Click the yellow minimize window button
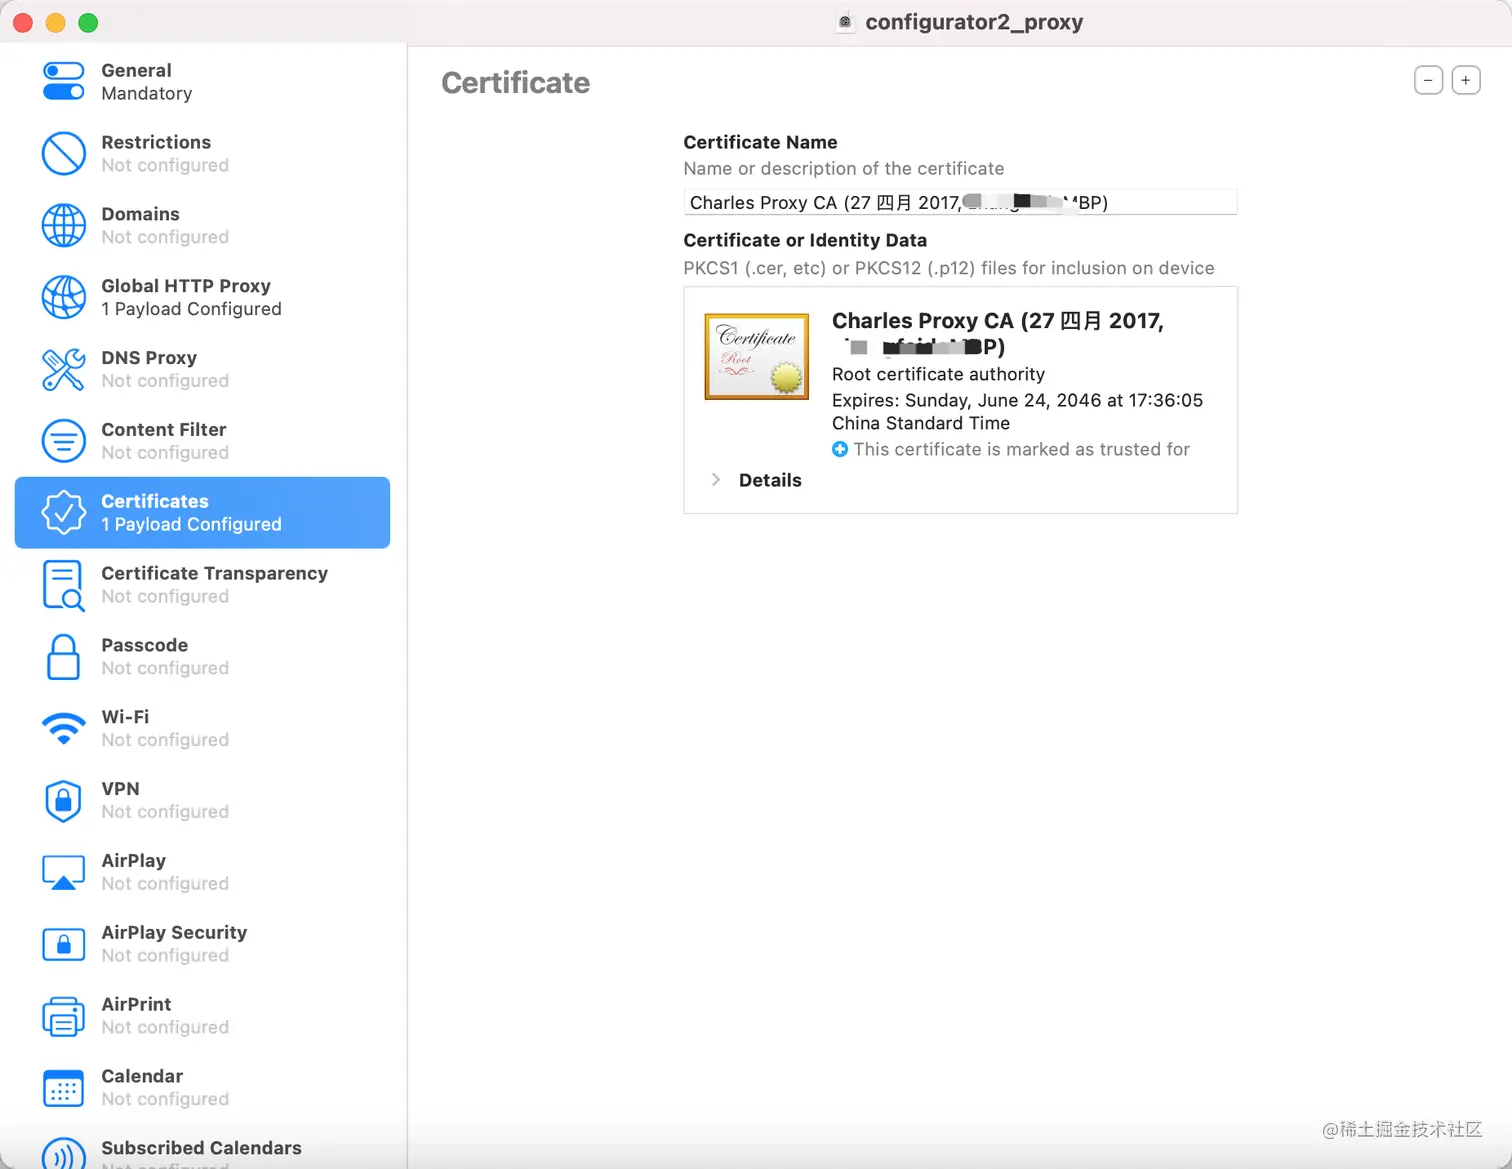 pos(56,22)
